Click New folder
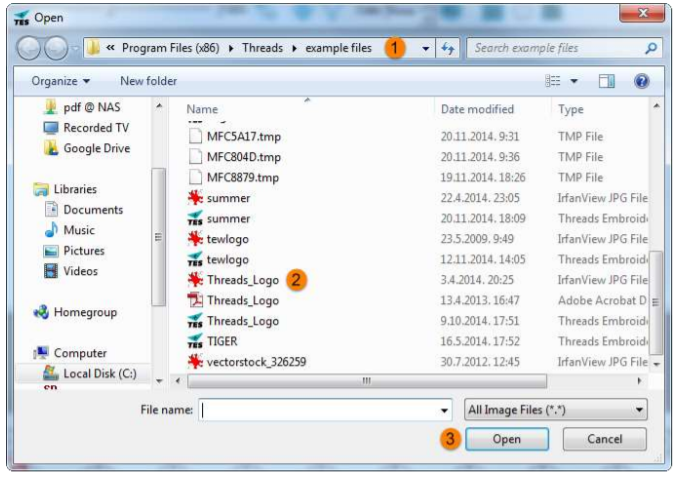681x480 pixels. point(149,81)
